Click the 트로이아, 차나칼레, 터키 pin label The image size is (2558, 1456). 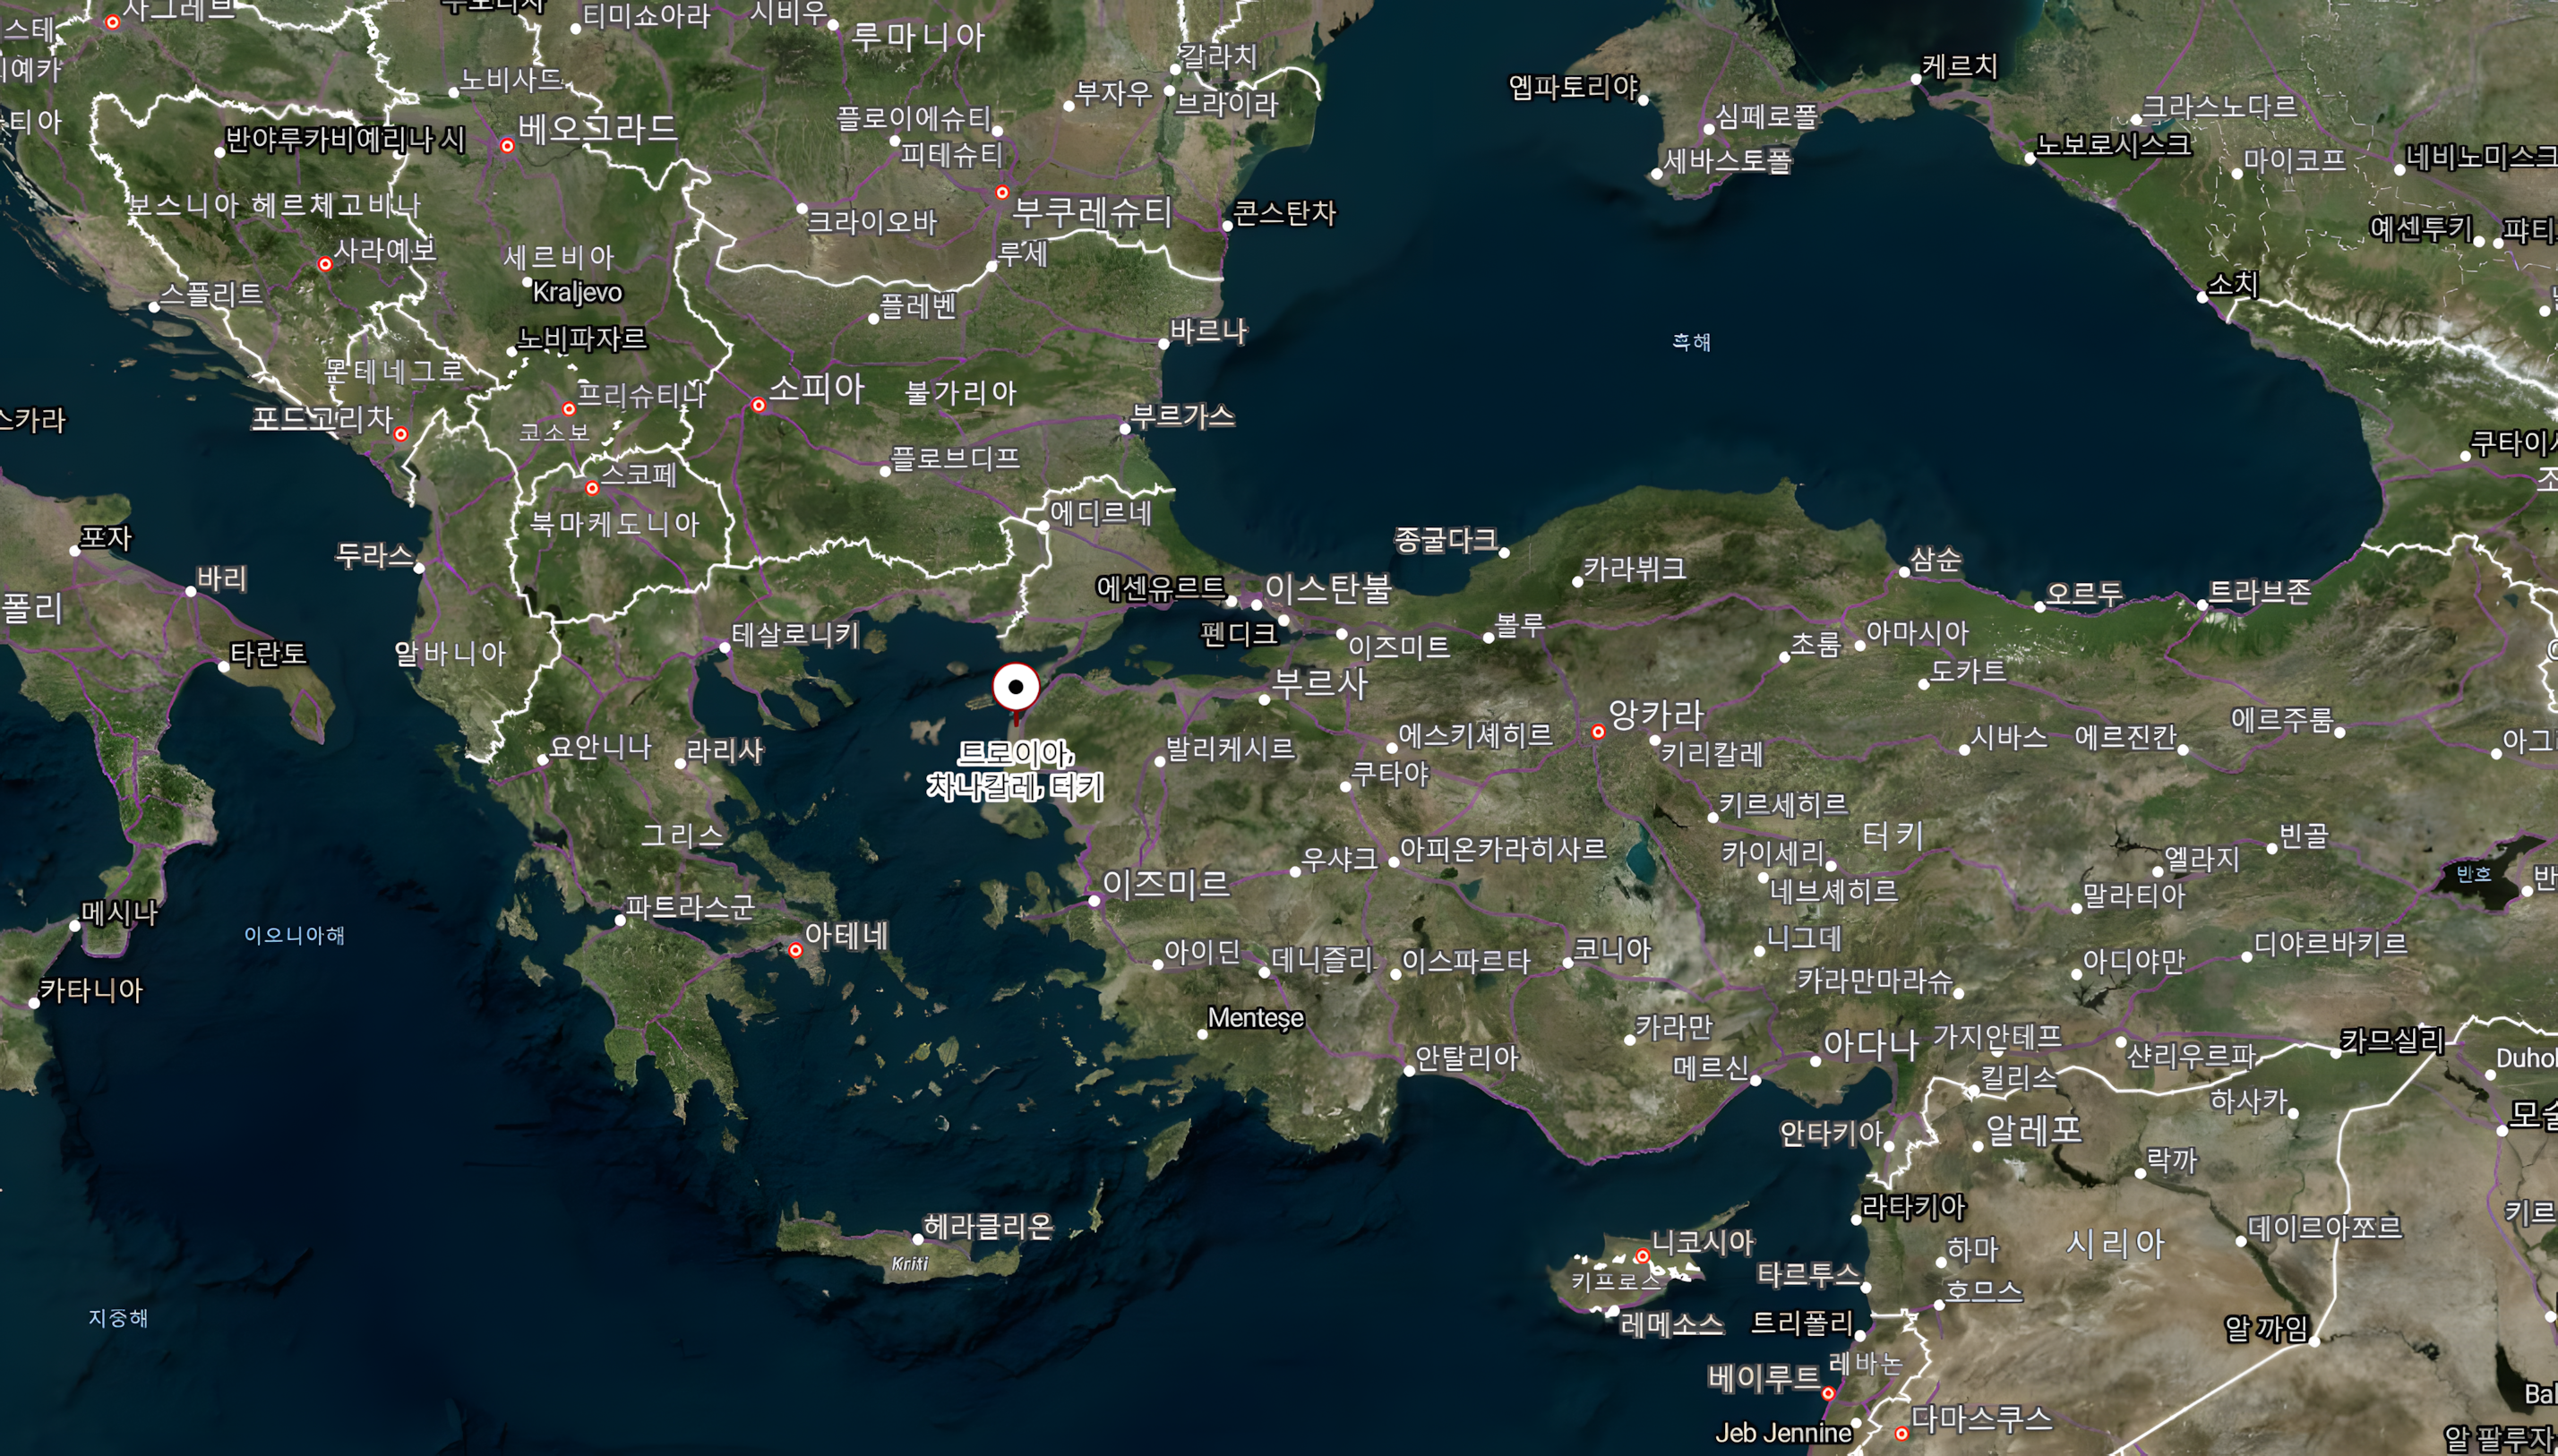[1015, 770]
